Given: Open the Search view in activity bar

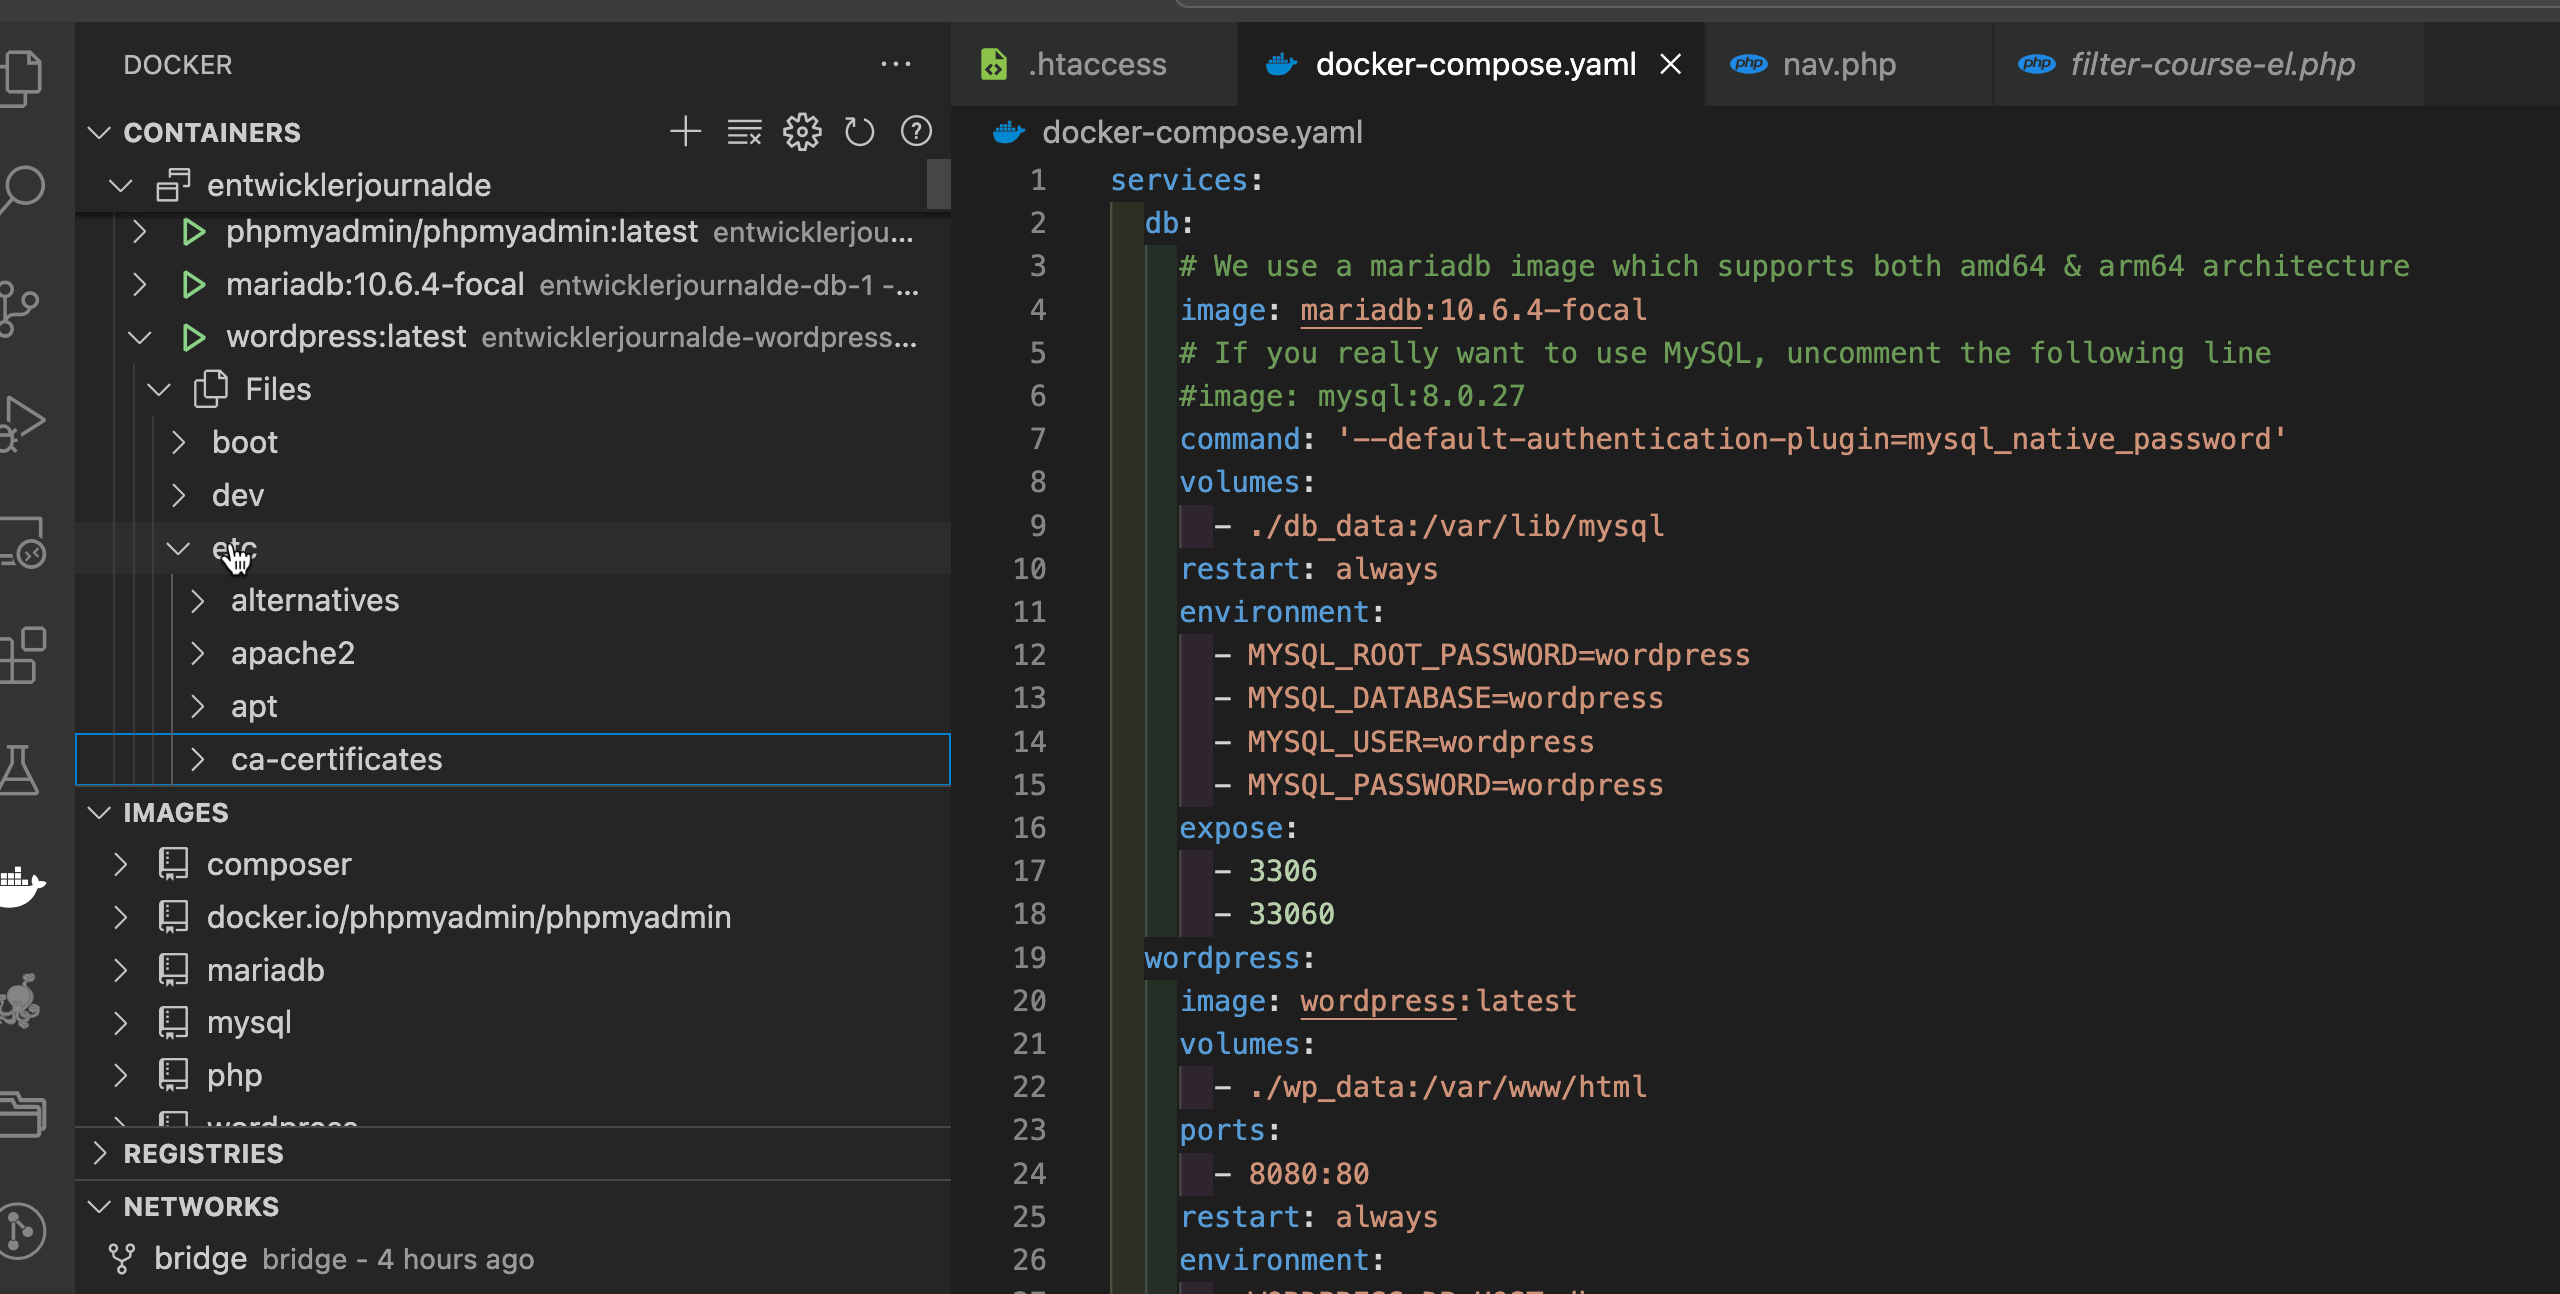Looking at the screenshot, I should click(22, 189).
